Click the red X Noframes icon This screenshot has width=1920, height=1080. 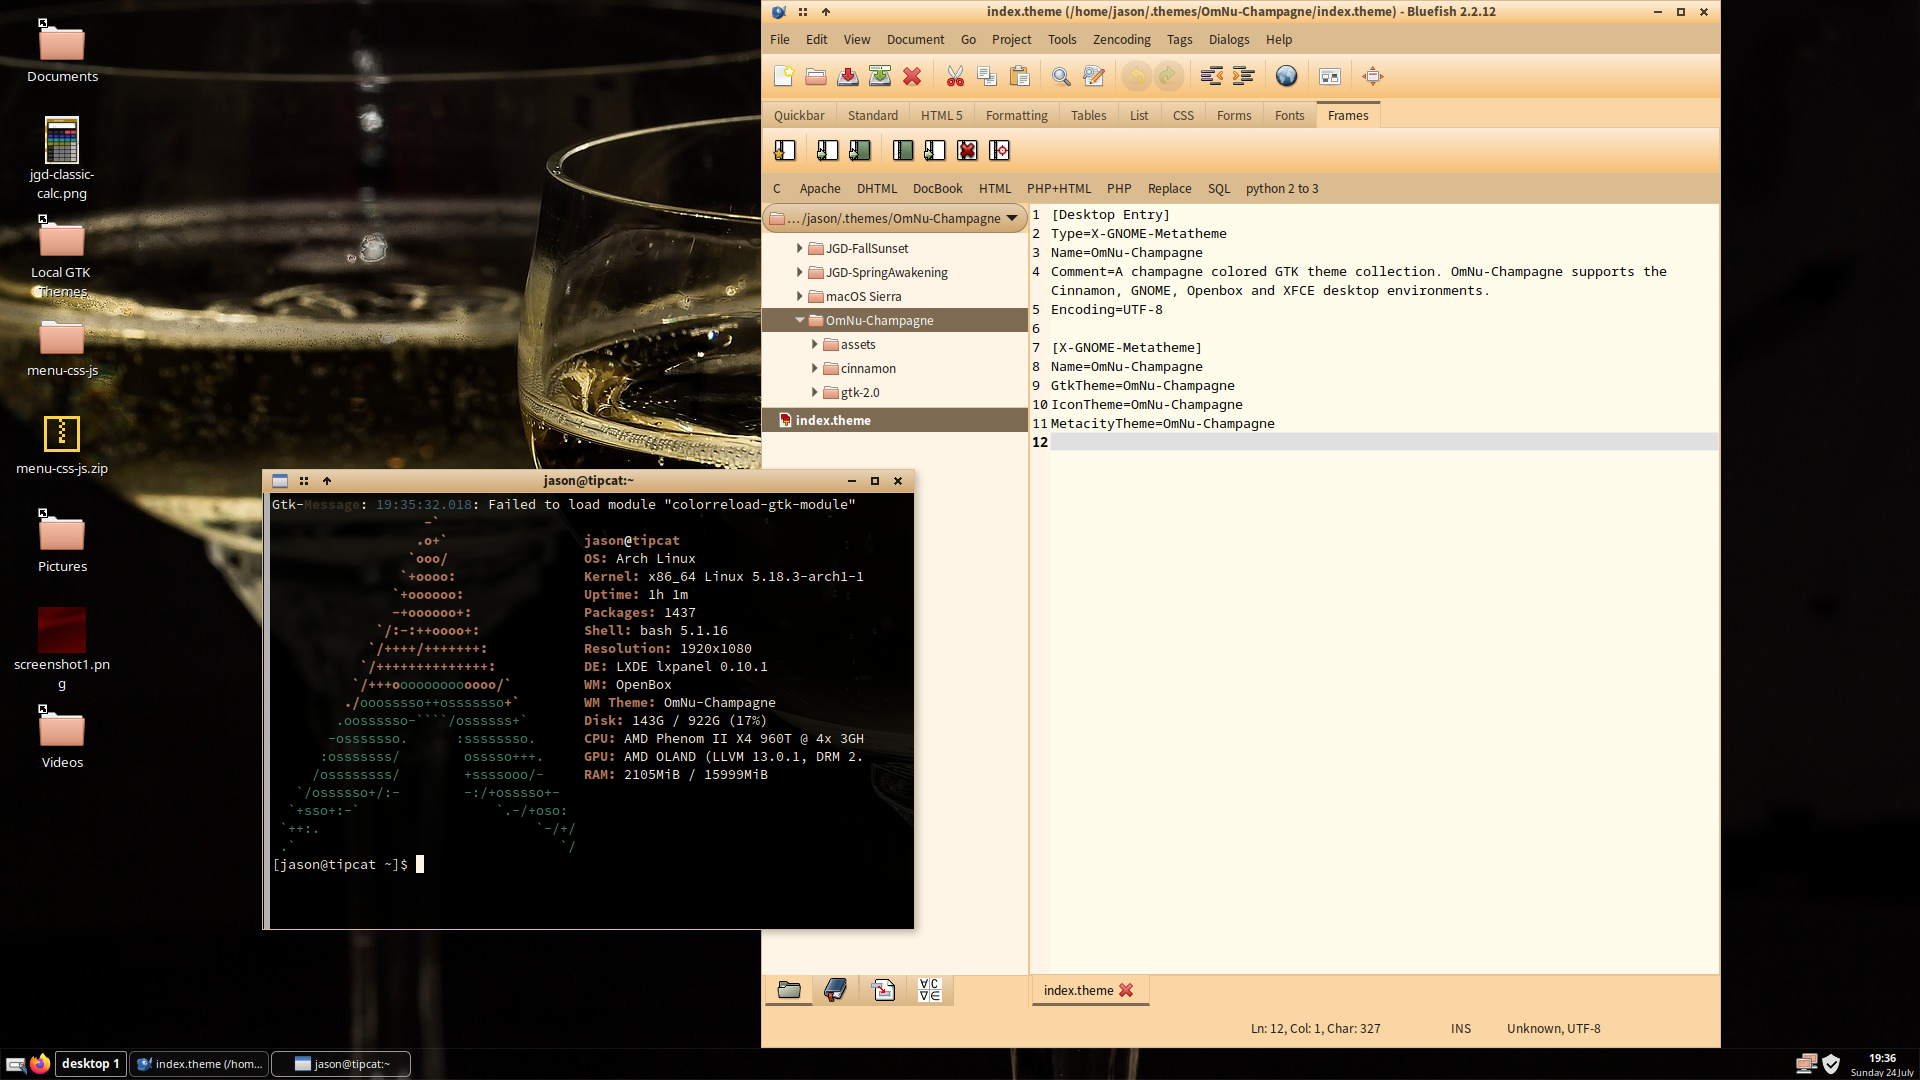pyautogui.click(x=967, y=151)
